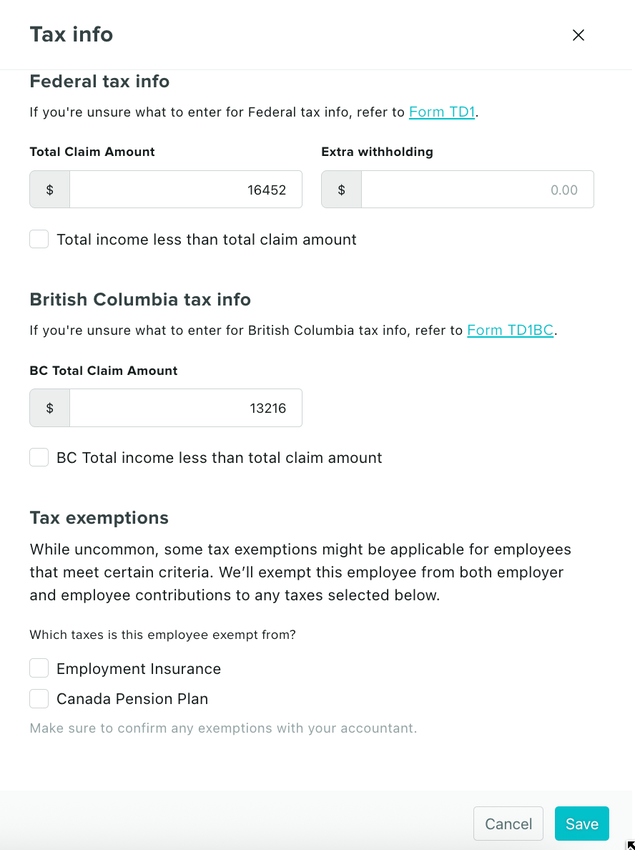
Task: Check federal Total income less than claim amount
Action: coord(39,239)
